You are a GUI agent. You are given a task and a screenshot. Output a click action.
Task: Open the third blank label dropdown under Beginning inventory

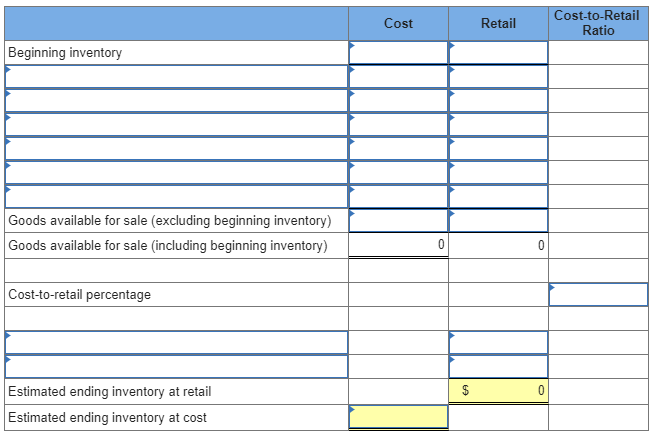point(177,124)
